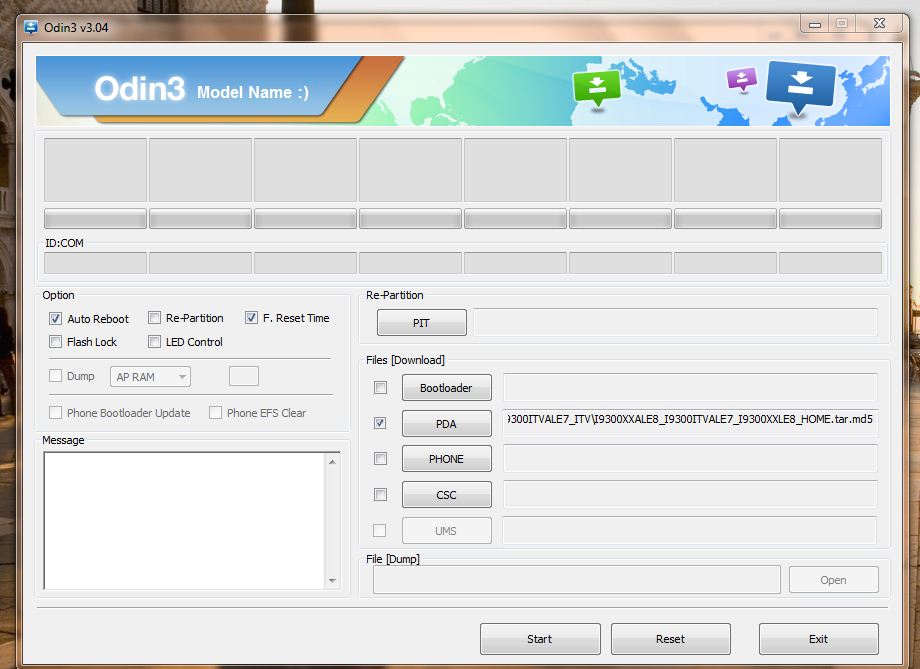Click the Message box scrollbar down arrow
This screenshot has width=920, height=669.
[333, 581]
